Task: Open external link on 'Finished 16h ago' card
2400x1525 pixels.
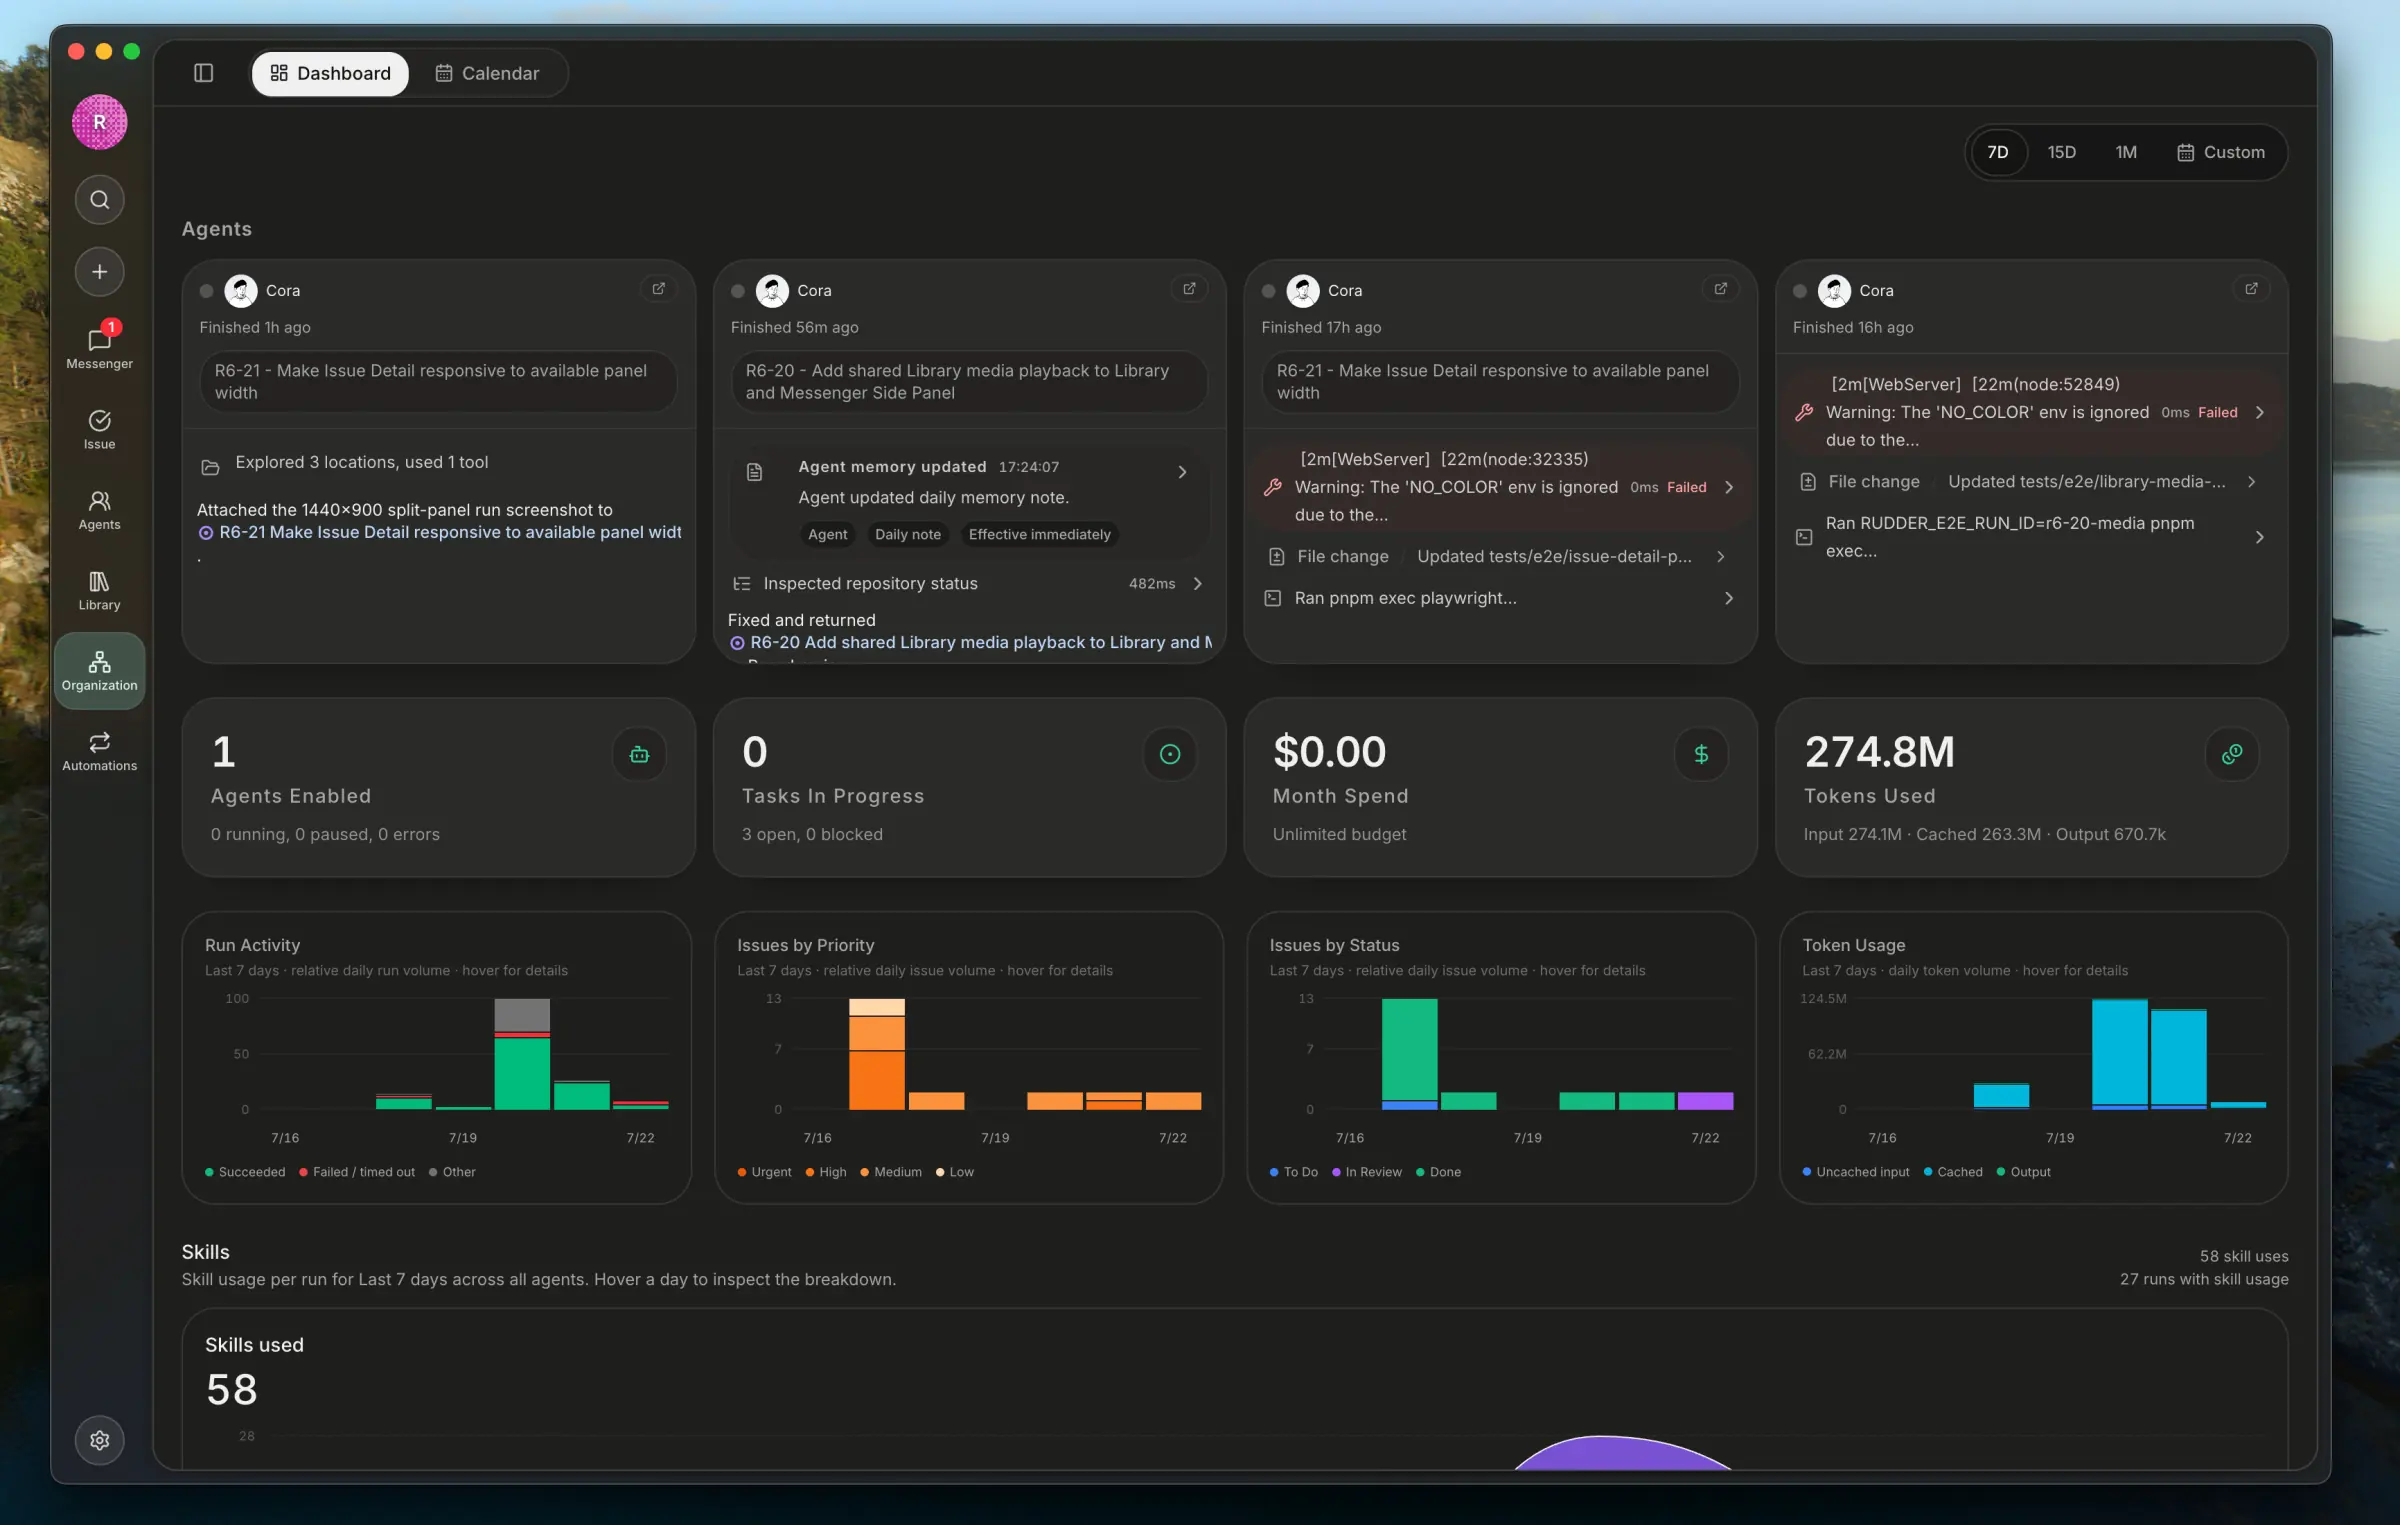Action: (x=2251, y=289)
